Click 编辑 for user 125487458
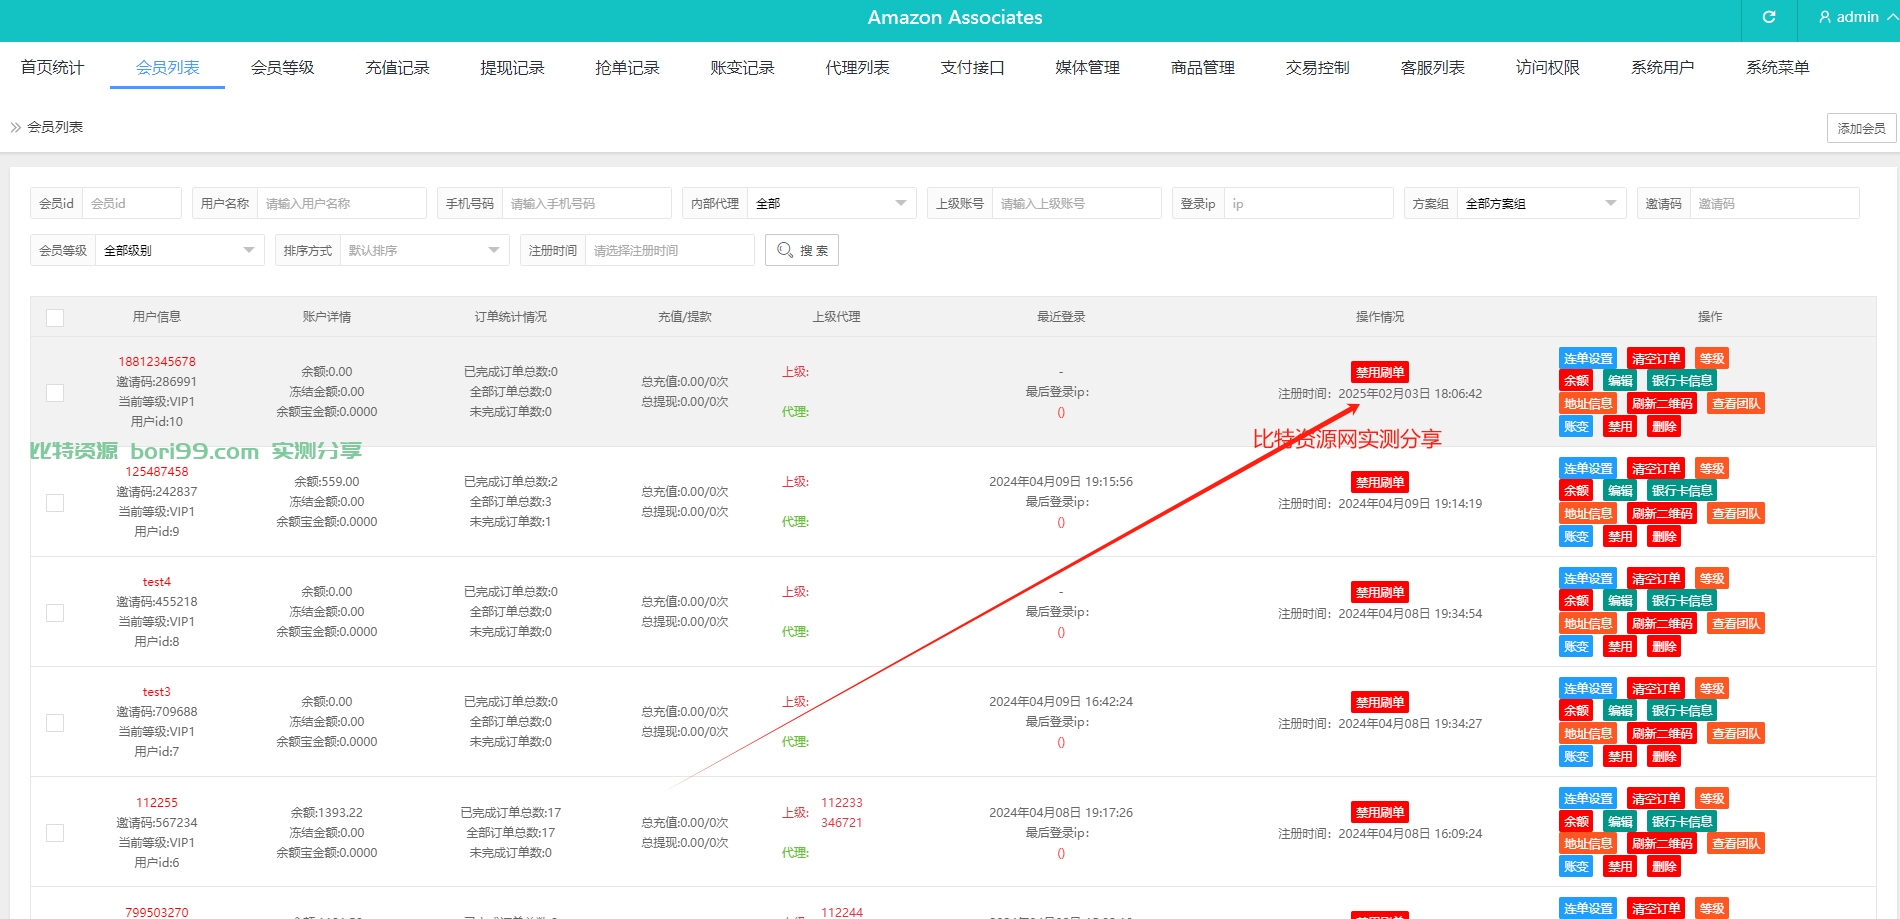Image resolution: width=1900 pixels, height=919 pixels. 1620,490
